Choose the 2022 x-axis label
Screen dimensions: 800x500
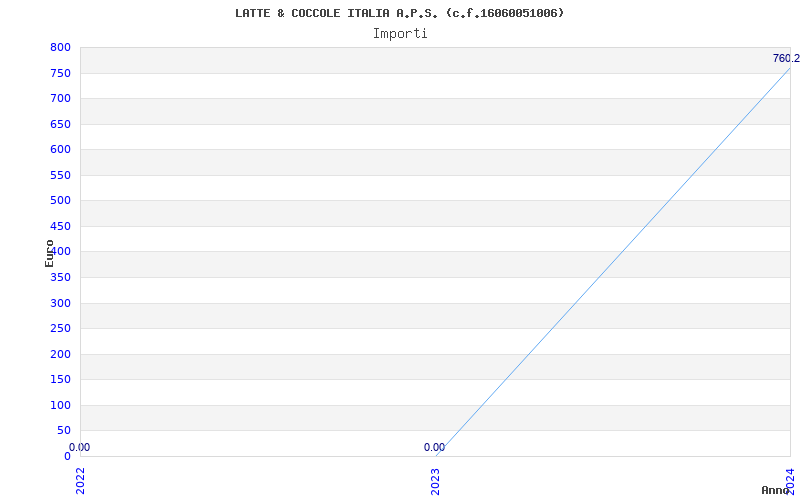coord(81,481)
